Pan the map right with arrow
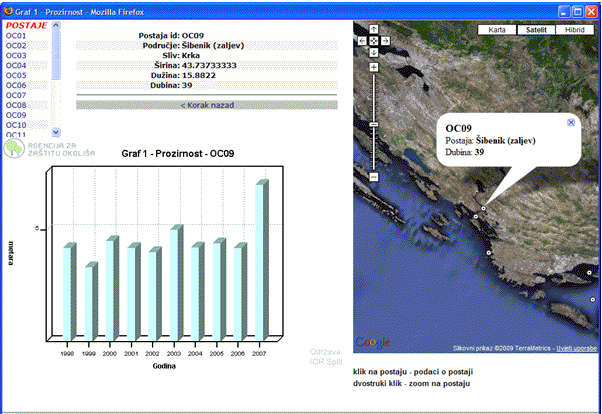 point(384,40)
